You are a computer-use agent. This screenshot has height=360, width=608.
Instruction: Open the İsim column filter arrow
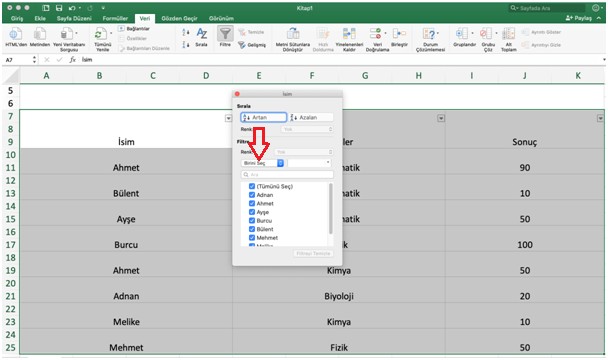228,118
